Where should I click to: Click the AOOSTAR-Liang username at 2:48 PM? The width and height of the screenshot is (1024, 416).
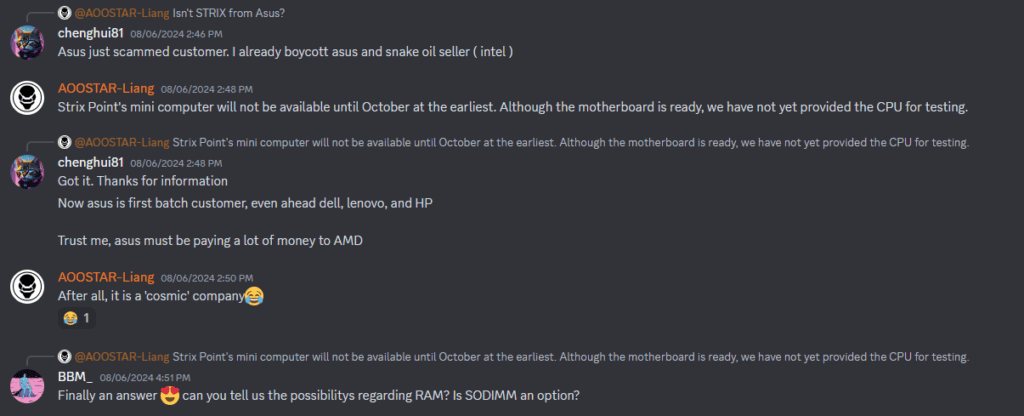click(106, 88)
